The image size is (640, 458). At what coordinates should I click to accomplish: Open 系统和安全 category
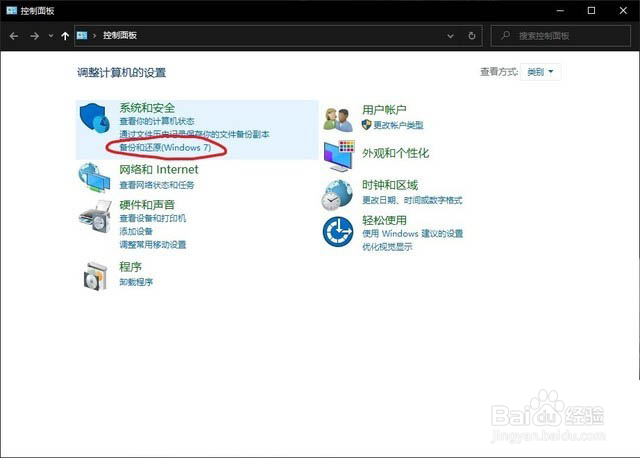[147, 108]
